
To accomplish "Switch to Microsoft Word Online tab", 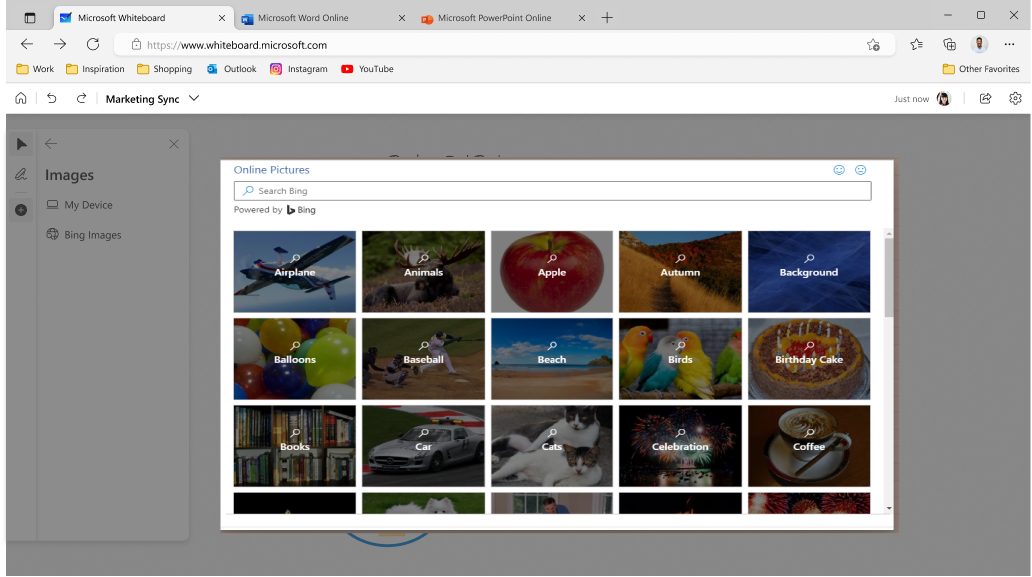I will coord(323,18).
